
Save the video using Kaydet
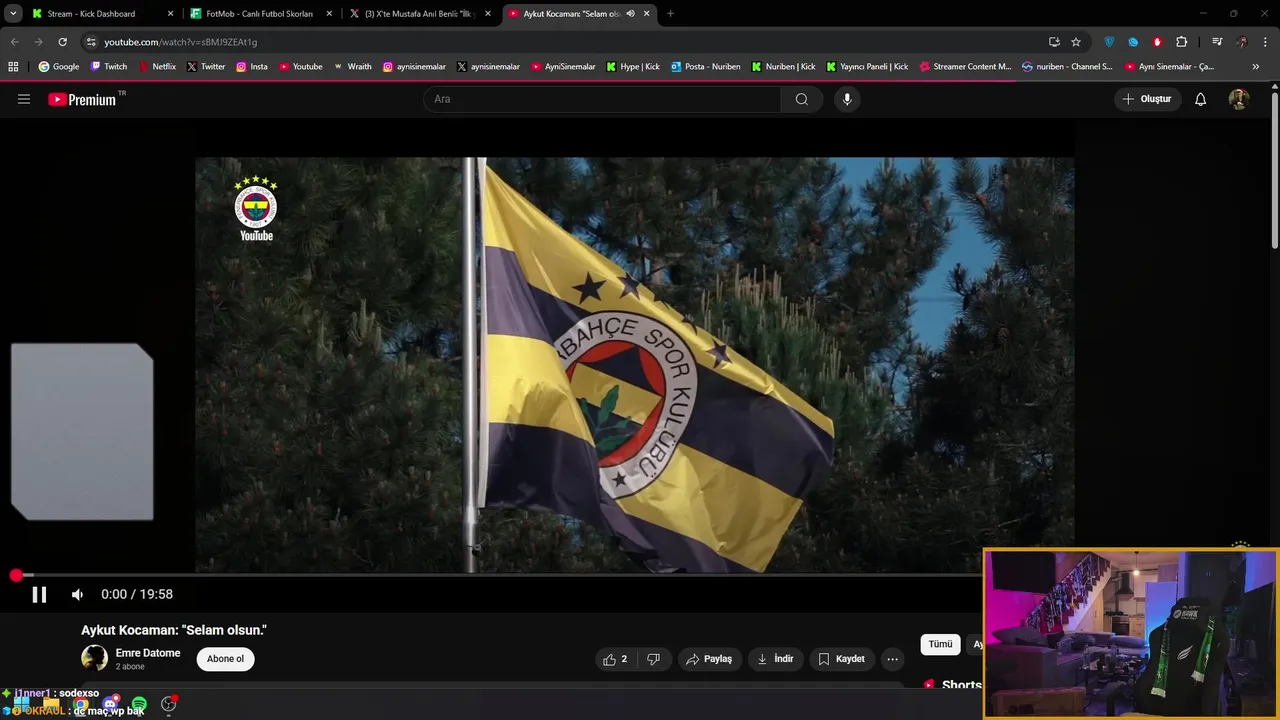coord(841,659)
